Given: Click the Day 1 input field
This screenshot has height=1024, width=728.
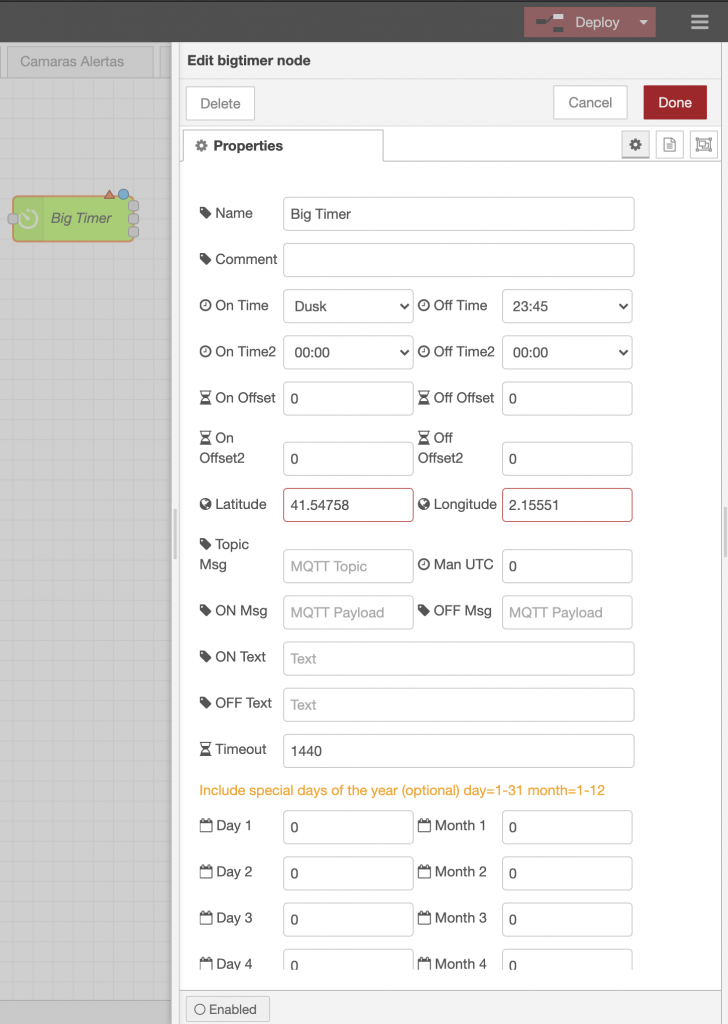Looking at the screenshot, I should point(348,827).
